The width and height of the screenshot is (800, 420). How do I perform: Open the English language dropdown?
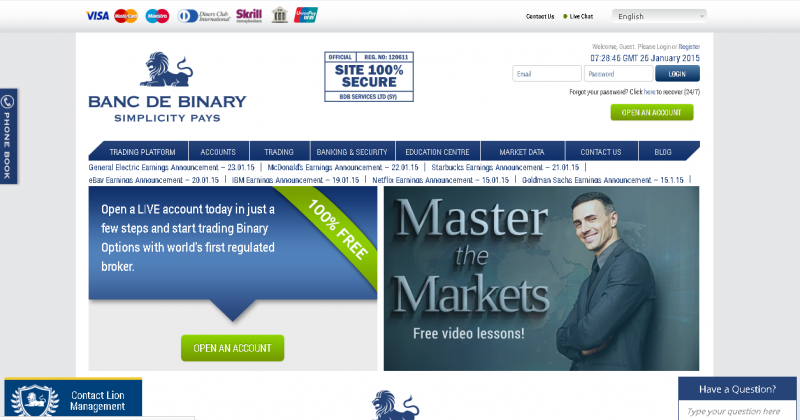coord(659,16)
